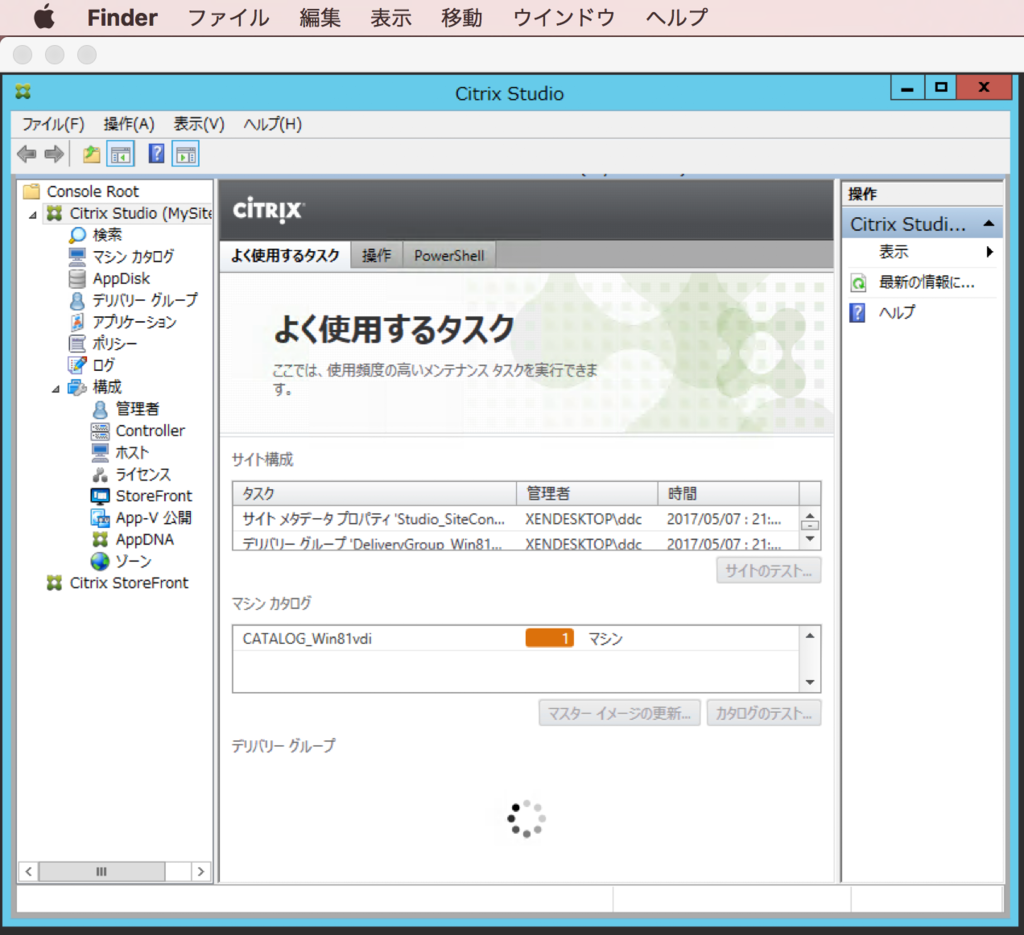
Task: Select ホスト under 構成
Action: pyautogui.click(x=132, y=452)
